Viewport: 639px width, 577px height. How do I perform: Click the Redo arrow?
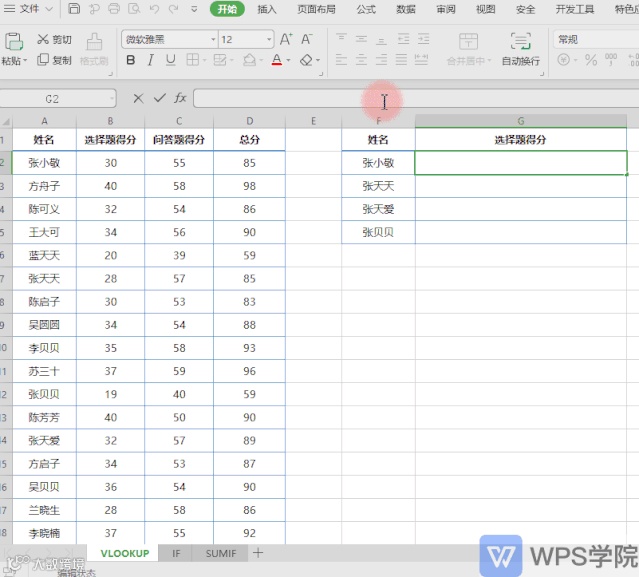coord(174,9)
